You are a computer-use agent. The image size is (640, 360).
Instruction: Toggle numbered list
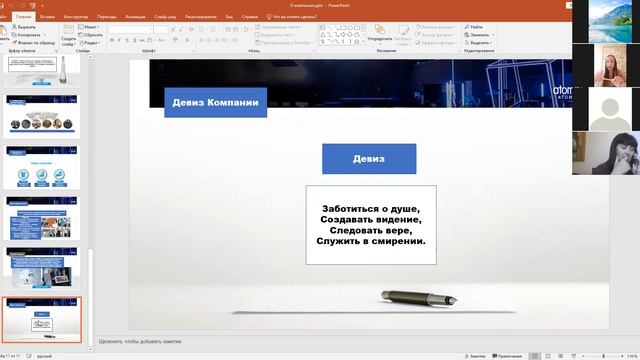coord(214,29)
